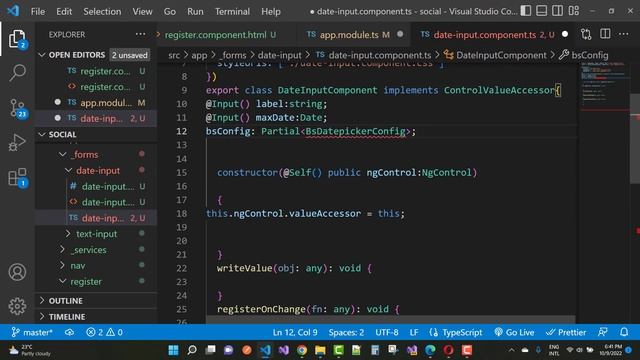
Task: Open editor more actions ellipsis
Action: 623,34
